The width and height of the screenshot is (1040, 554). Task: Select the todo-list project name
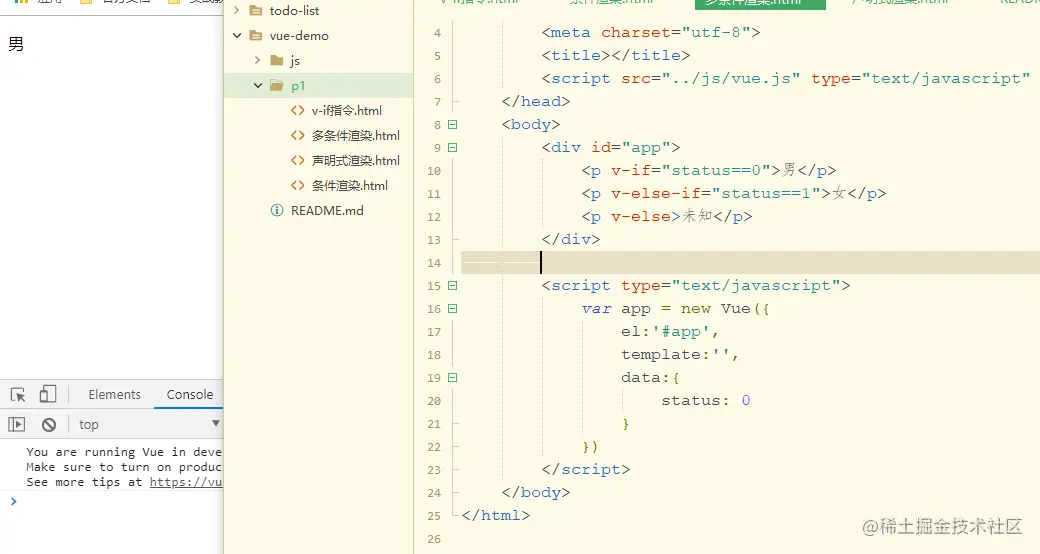click(294, 11)
